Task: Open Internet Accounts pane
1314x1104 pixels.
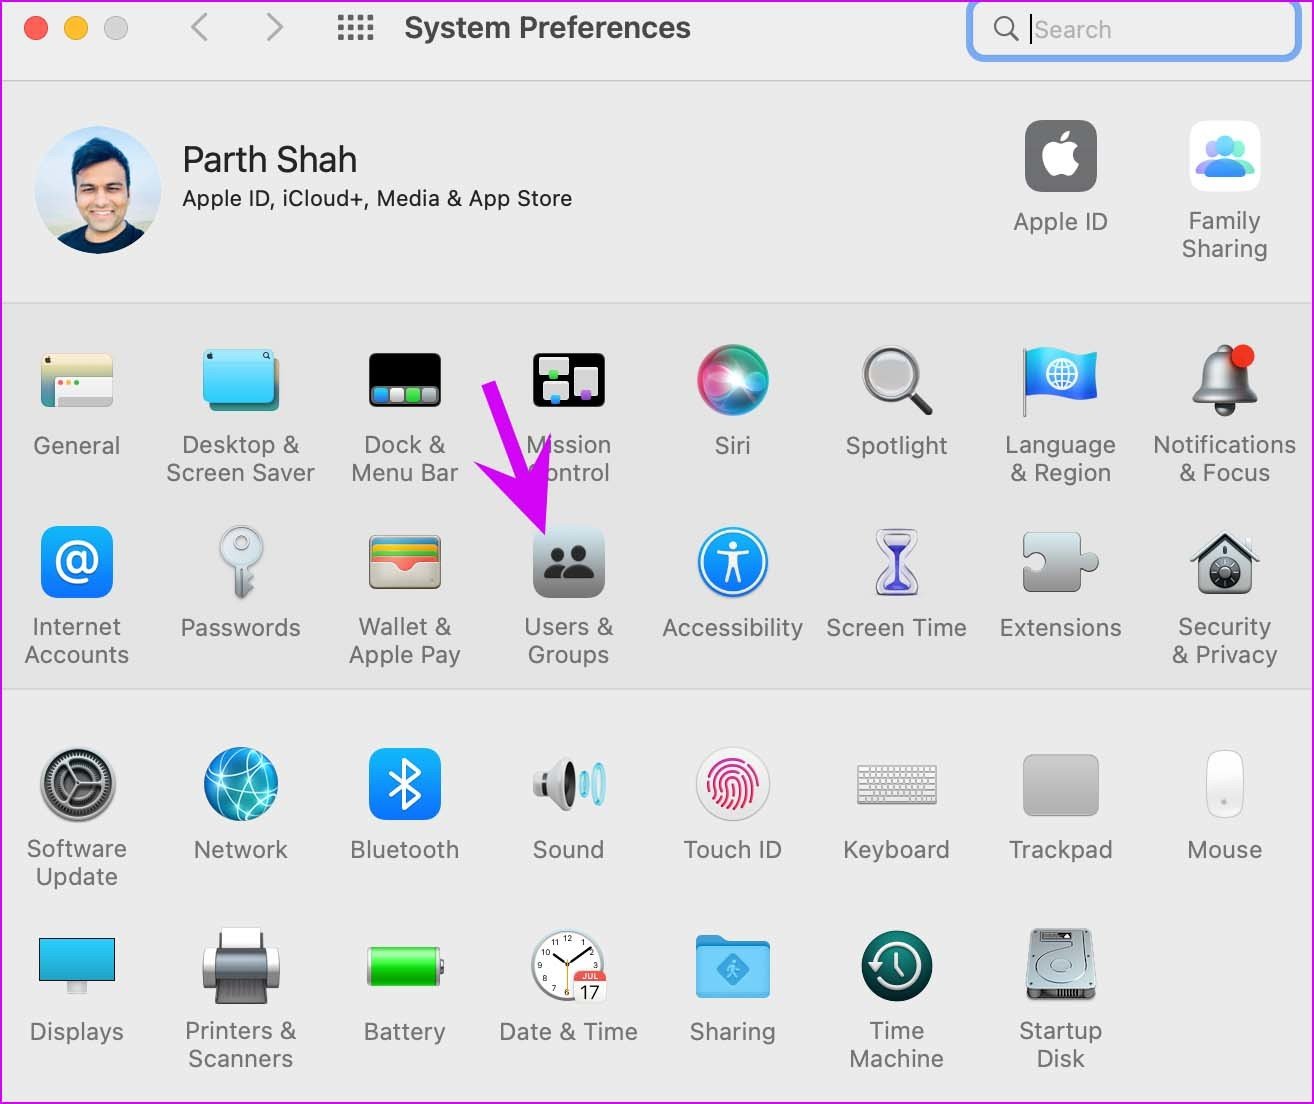Action: [77, 562]
